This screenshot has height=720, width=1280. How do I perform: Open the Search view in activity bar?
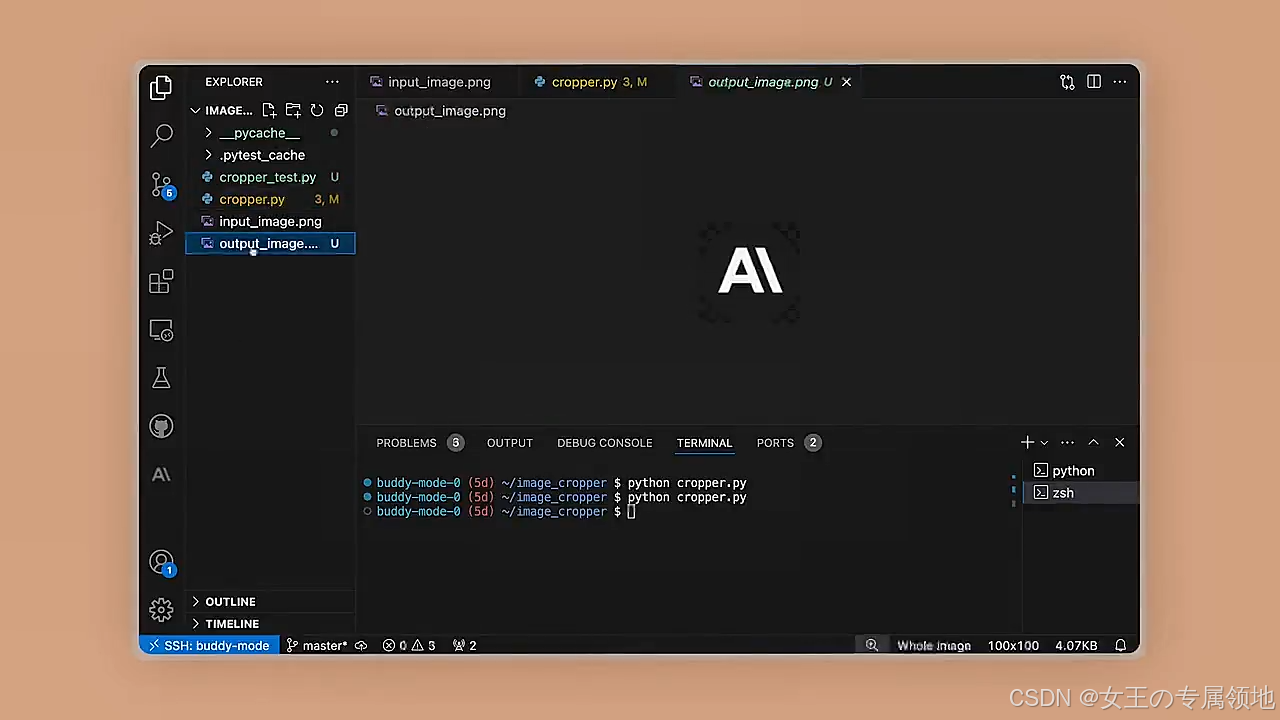click(161, 136)
